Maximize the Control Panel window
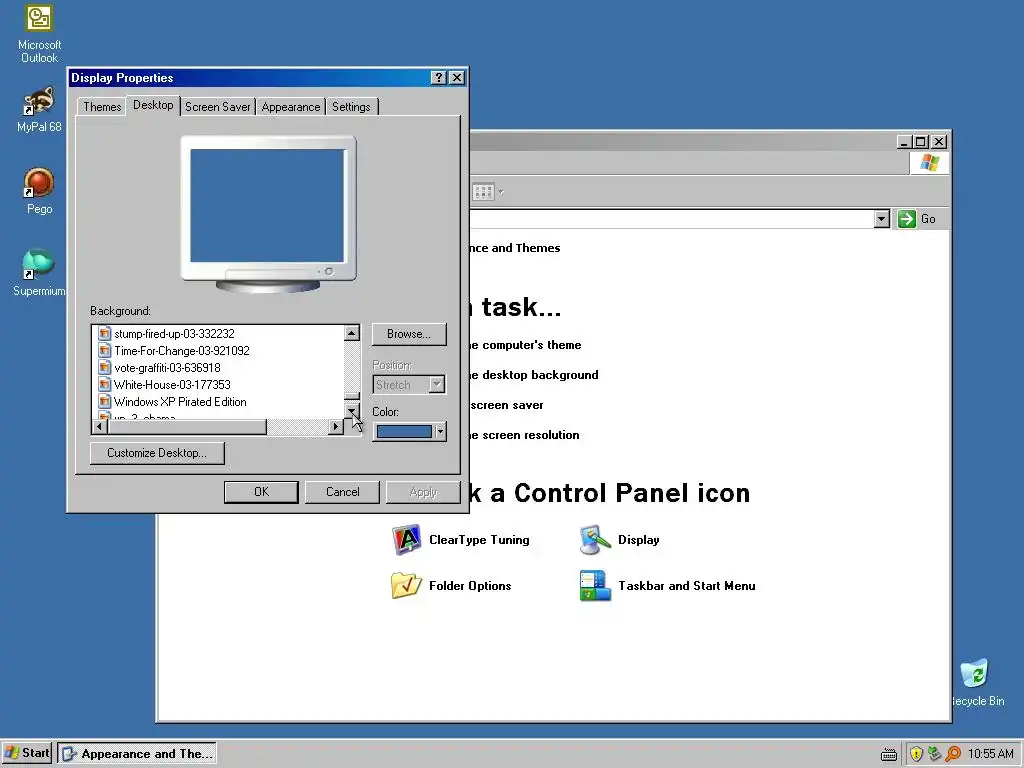Screen dimensions: 1024x768 [x=921, y=142]
